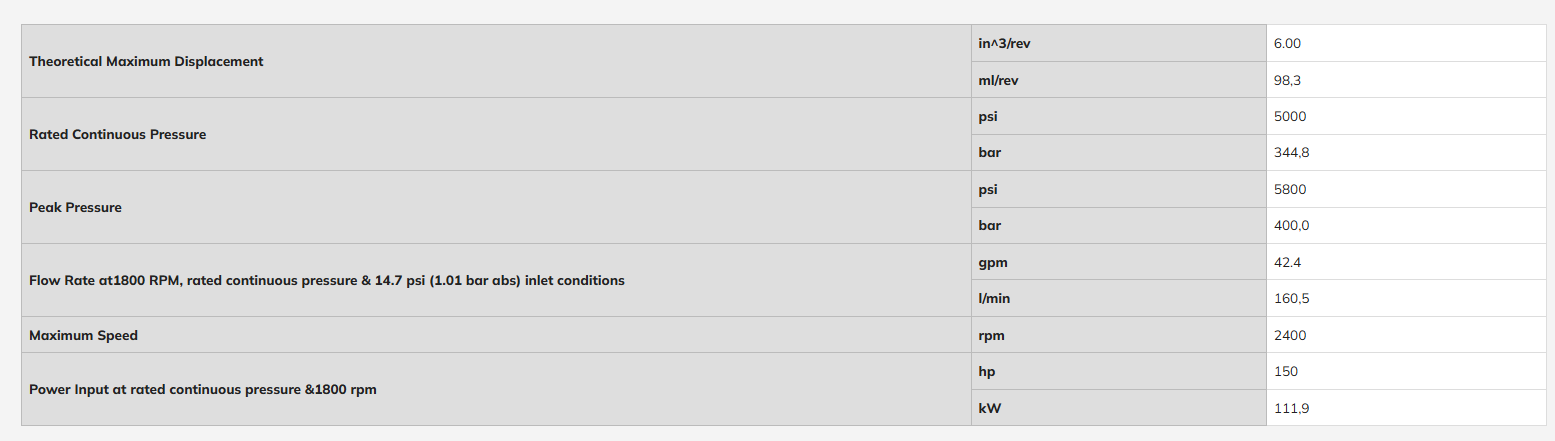Screen dimensions: 1555x441
Task: Click the 400,0 bar value
Action: [x=1291, y=226]
